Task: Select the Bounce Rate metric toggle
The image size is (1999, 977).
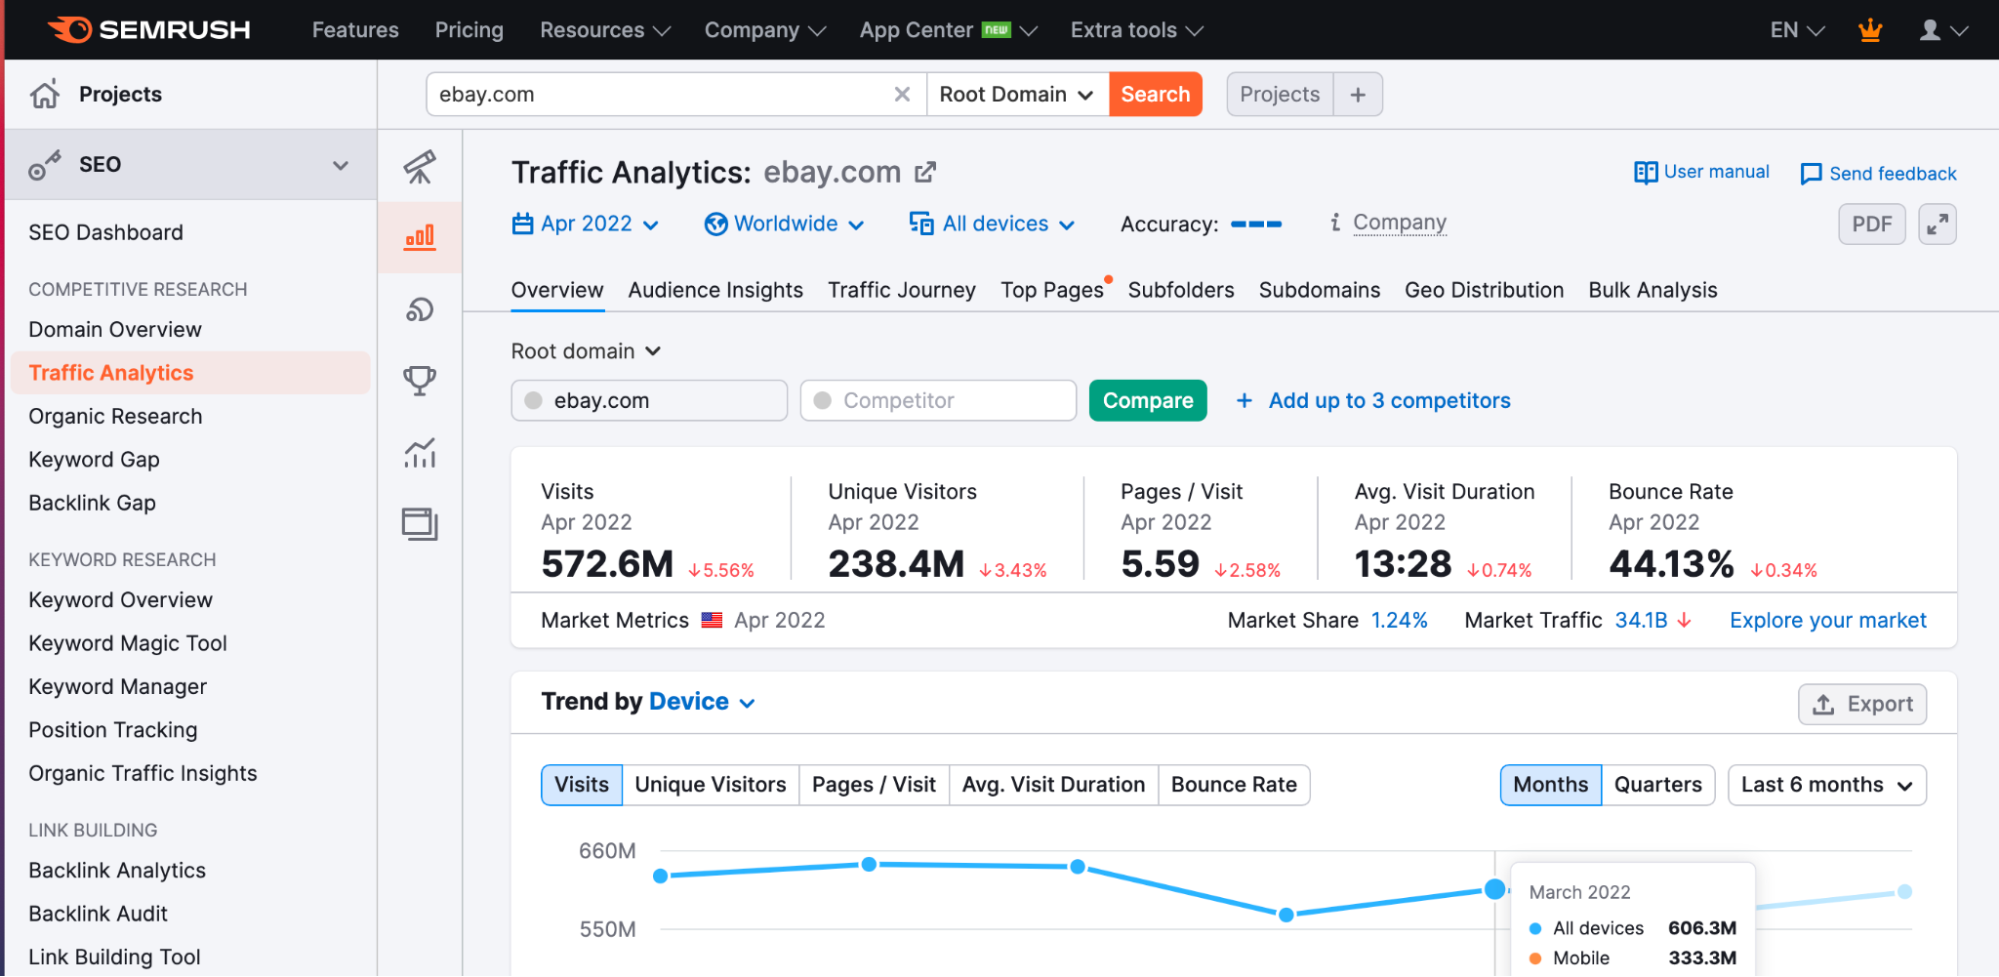Action: click(1233, 785)
